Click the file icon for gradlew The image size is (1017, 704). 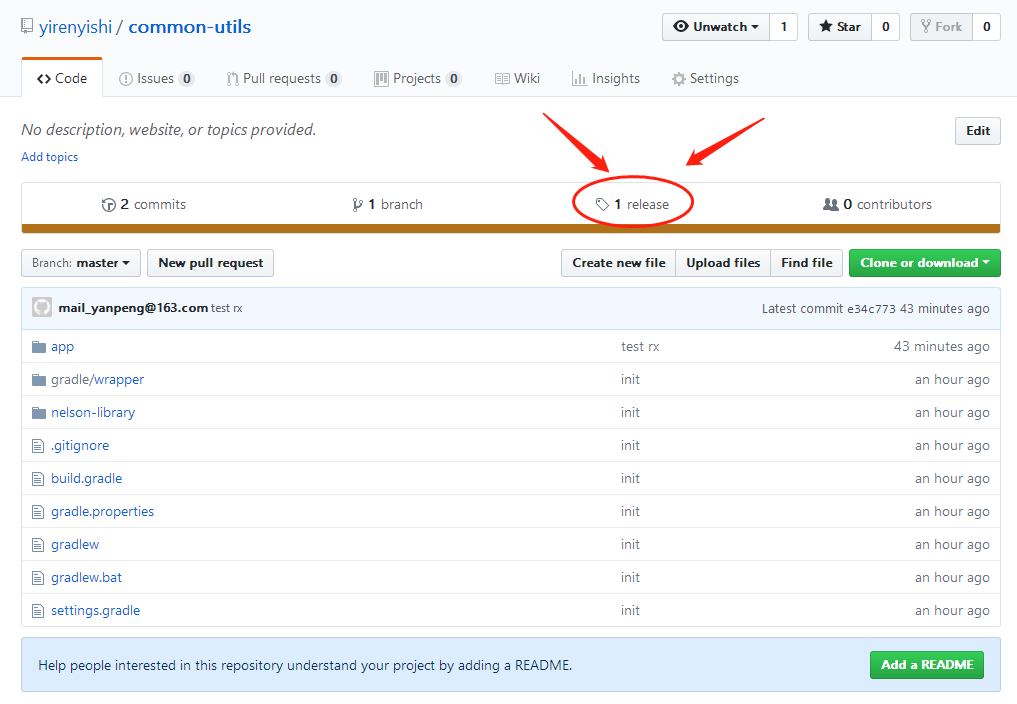[x=38, y=545]
